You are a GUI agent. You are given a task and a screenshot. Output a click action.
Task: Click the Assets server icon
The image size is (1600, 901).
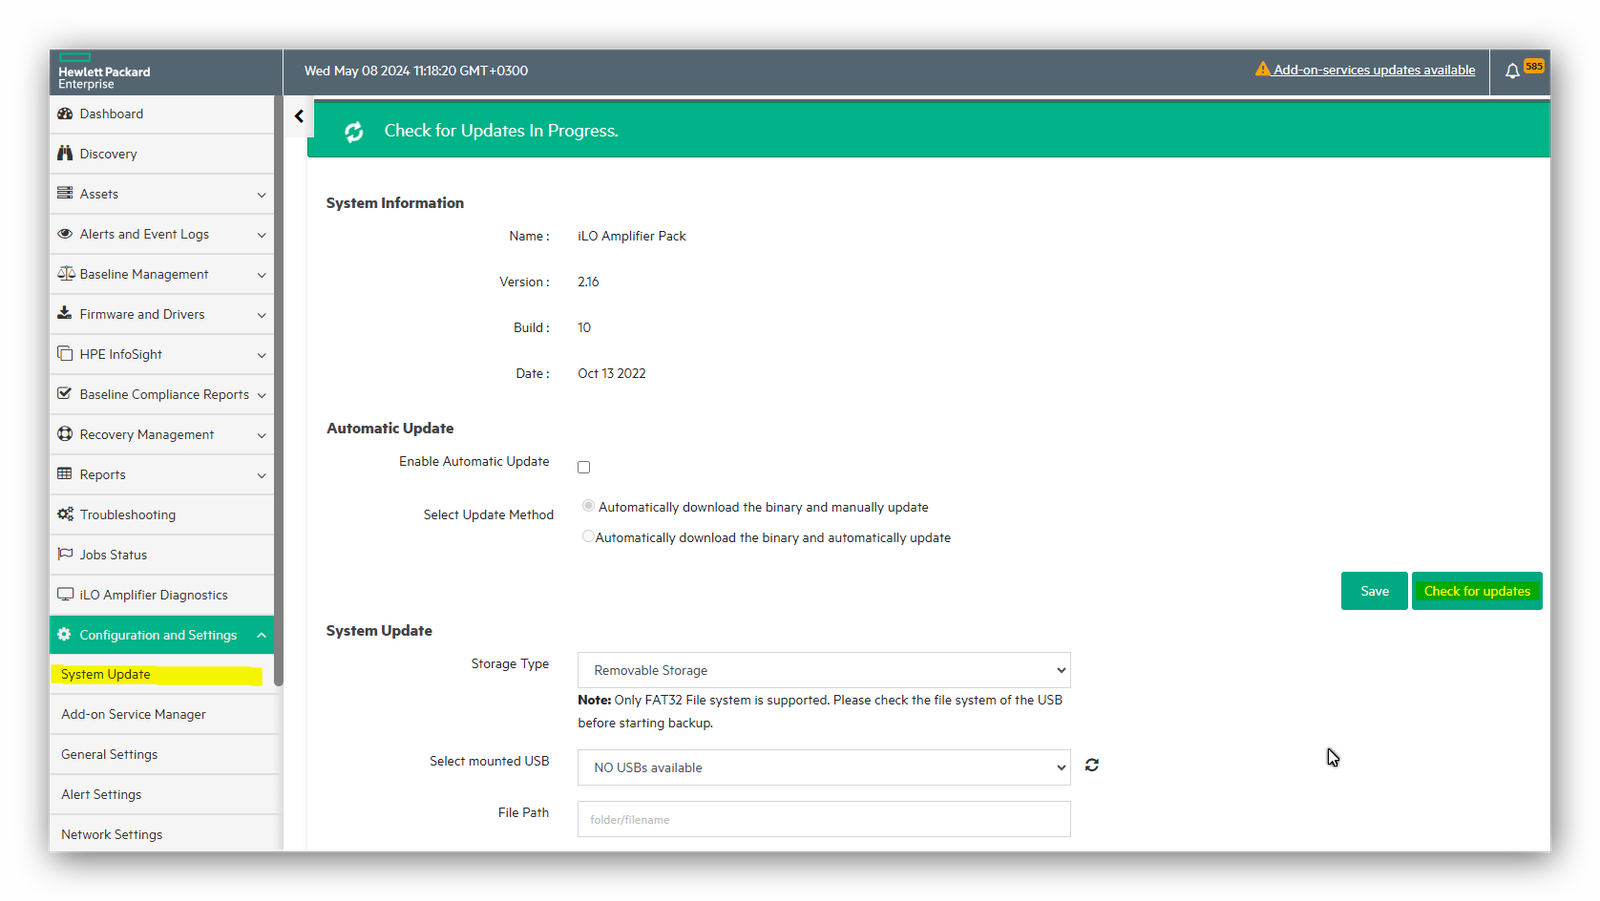(x=65, y=193)
